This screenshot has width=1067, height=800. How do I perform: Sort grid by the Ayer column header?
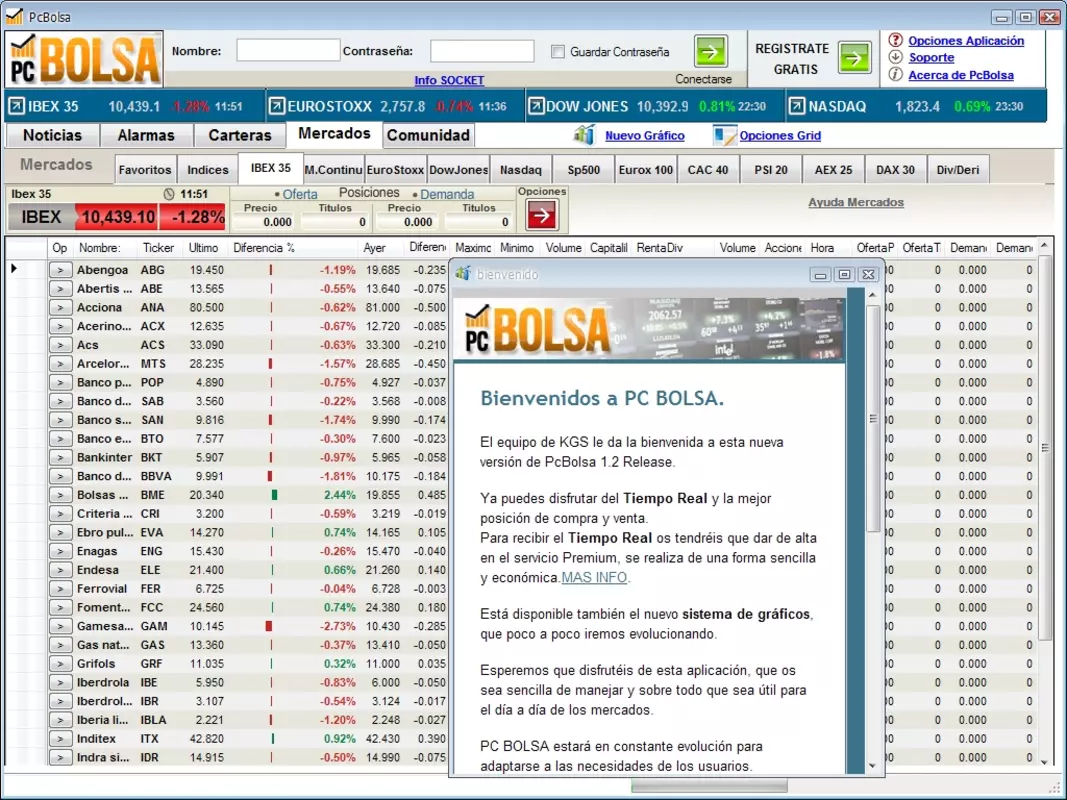click(380, 248)
